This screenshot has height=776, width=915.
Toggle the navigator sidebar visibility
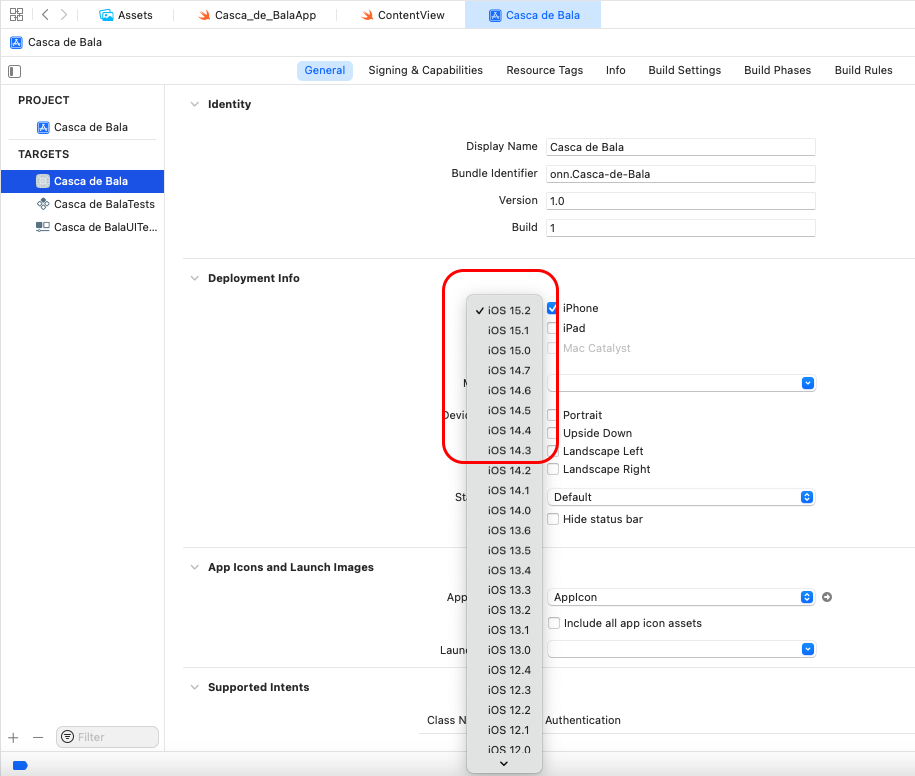pos(14,71)
